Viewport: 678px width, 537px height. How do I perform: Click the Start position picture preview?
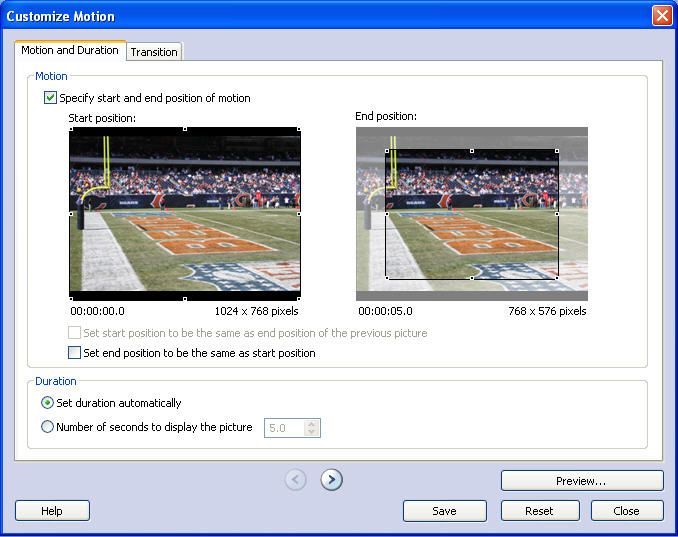185,214
